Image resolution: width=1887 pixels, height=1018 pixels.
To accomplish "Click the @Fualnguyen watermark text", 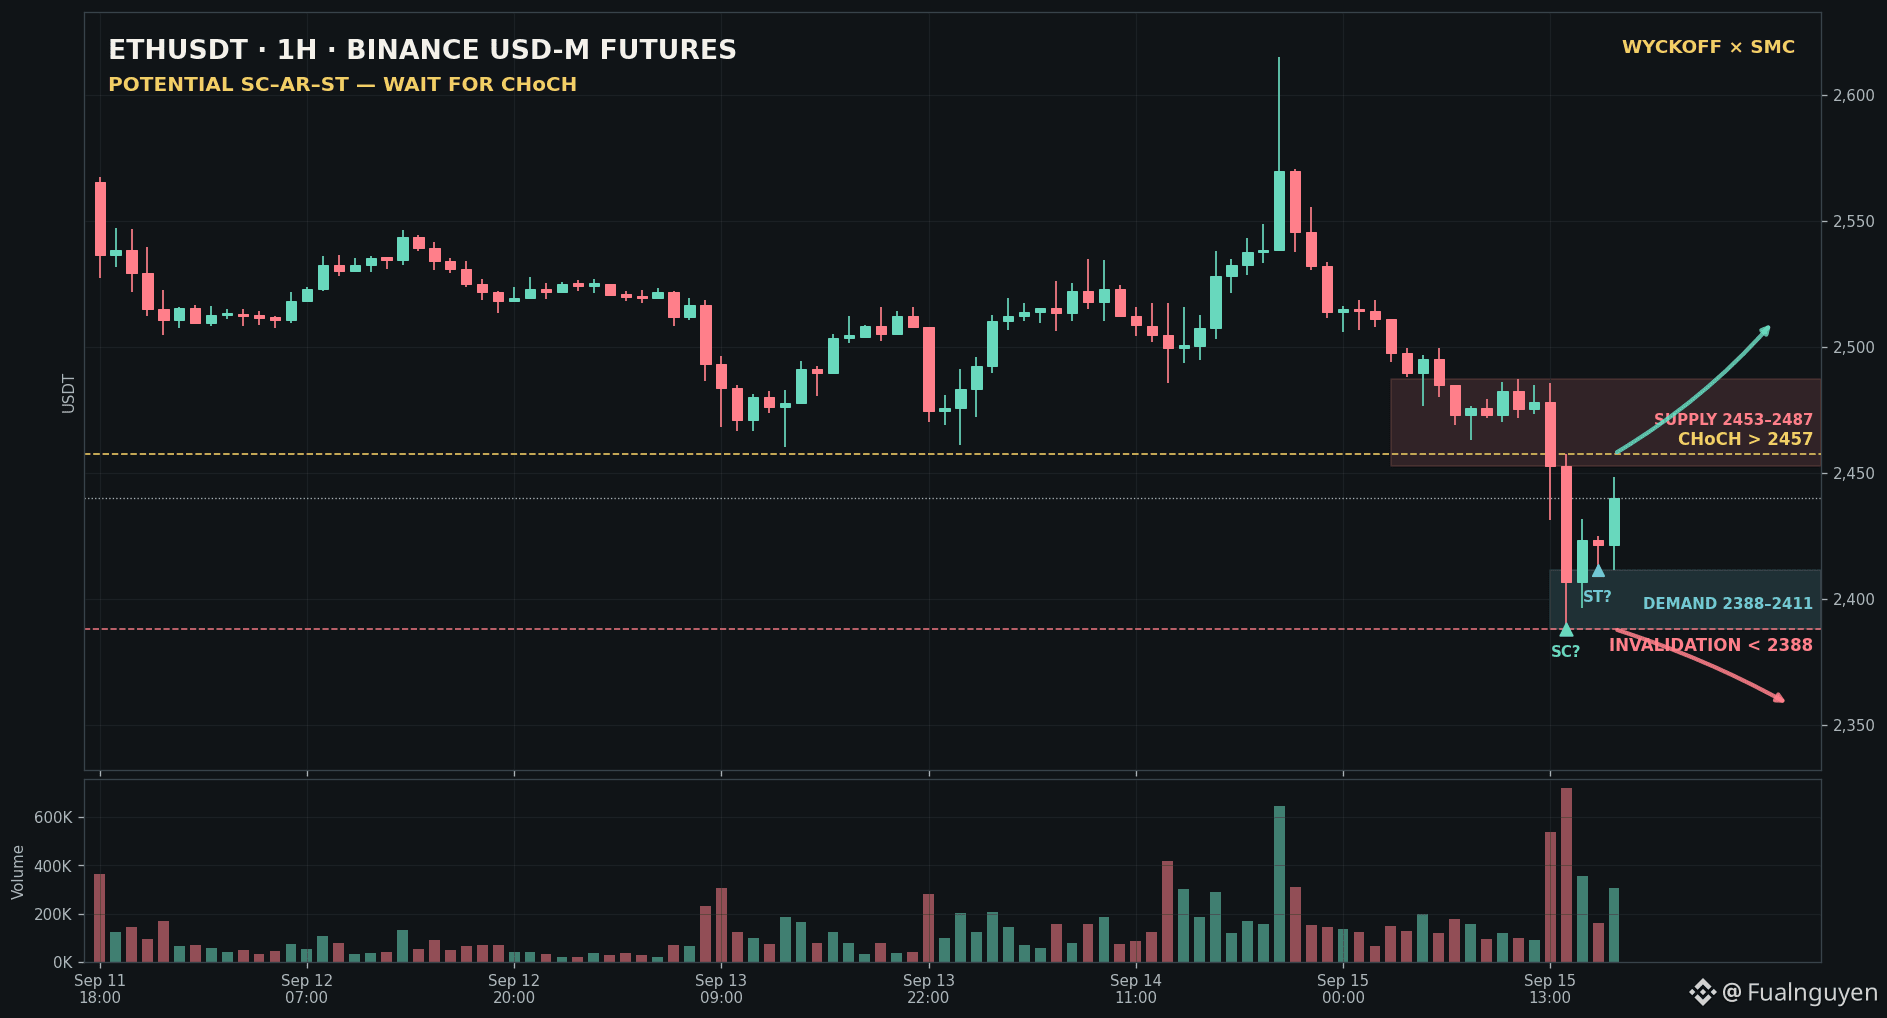I will click(x=1800, y=992).
